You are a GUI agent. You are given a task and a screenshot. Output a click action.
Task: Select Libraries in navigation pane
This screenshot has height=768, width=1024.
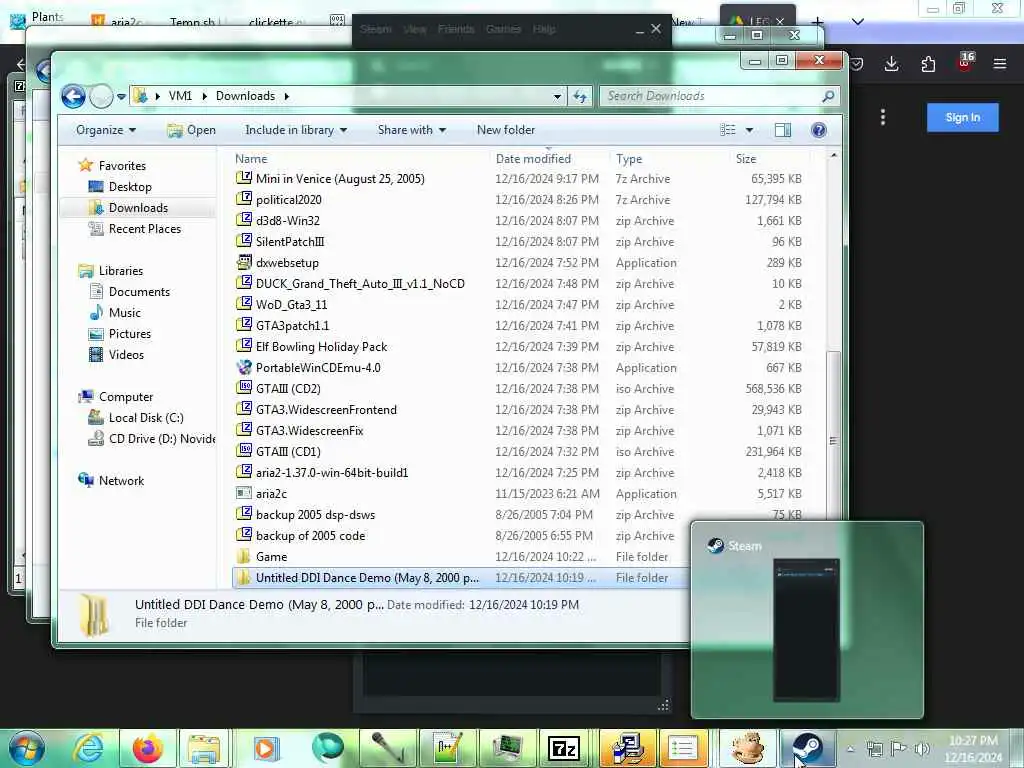pyautogui.click(x=120, y=270)
